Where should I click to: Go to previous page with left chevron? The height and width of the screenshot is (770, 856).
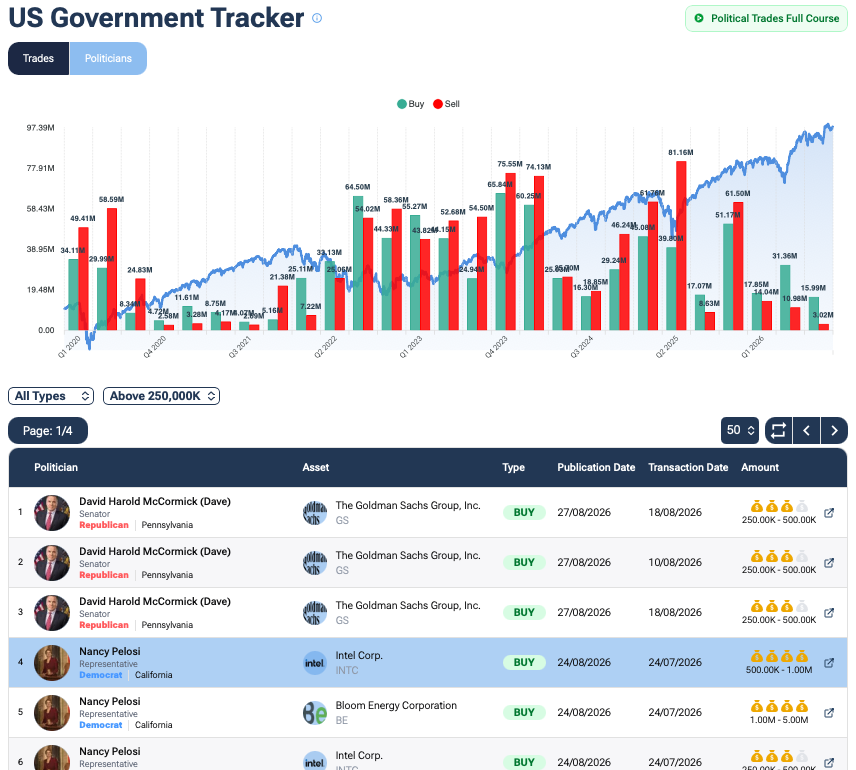tap(806, 430)
